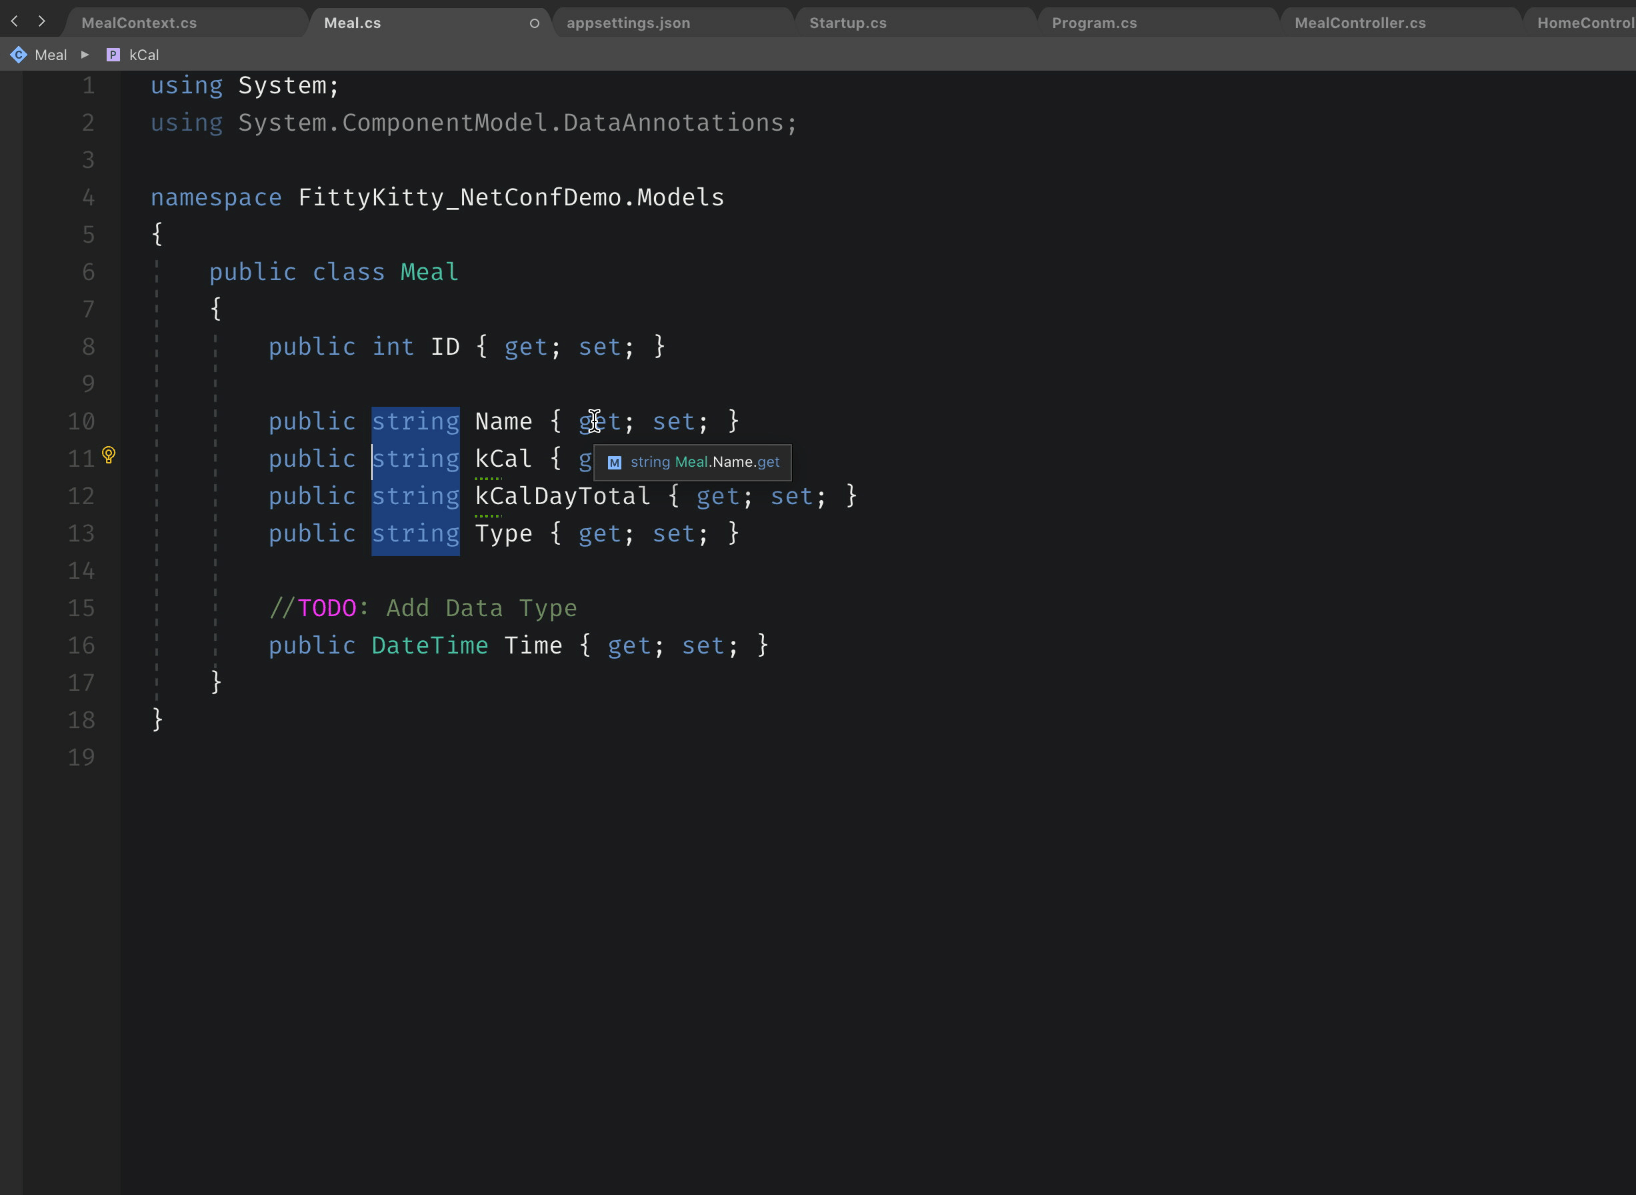
Task: Click the unsaved-changes dot on Meal.cs tab
Action: pyautogui.click(x=534, y=23)
